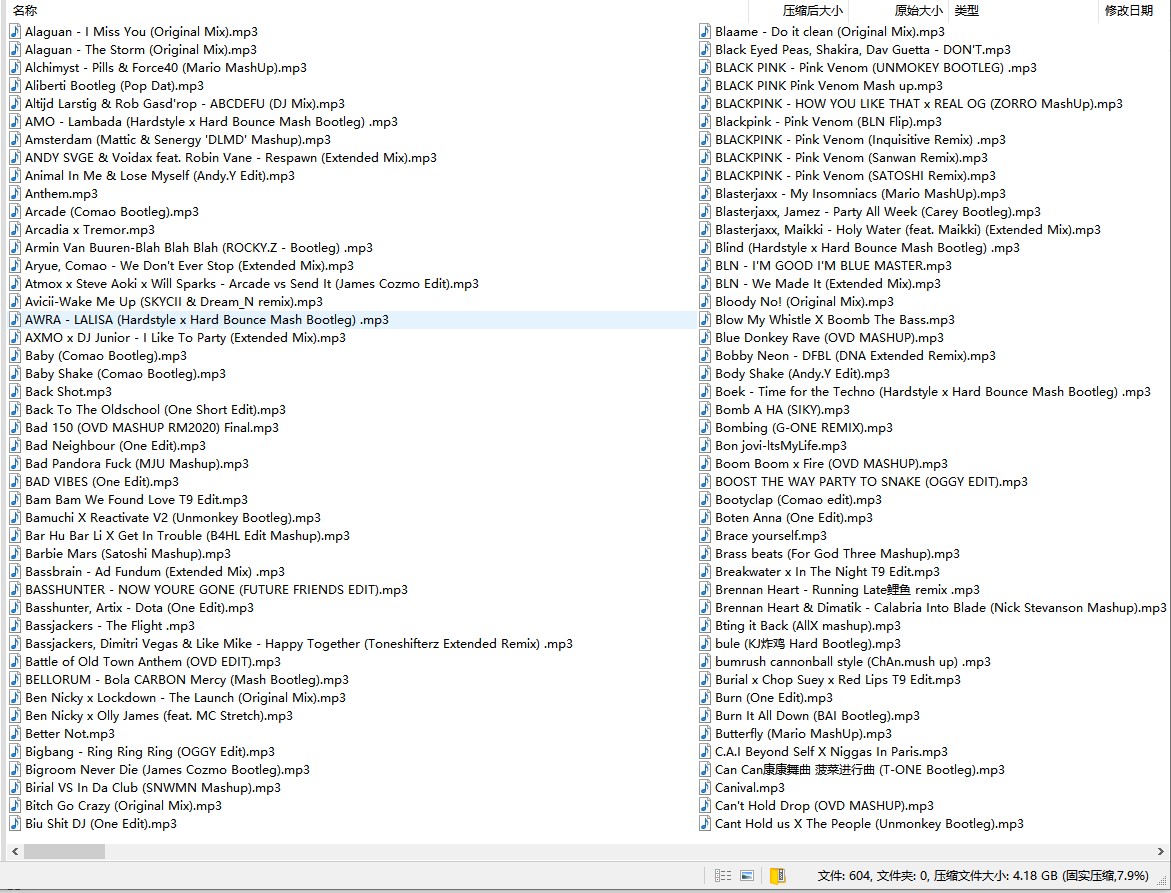
Task: Click the audio icon next to Back Shot.mp3
Action: [15, 392]
